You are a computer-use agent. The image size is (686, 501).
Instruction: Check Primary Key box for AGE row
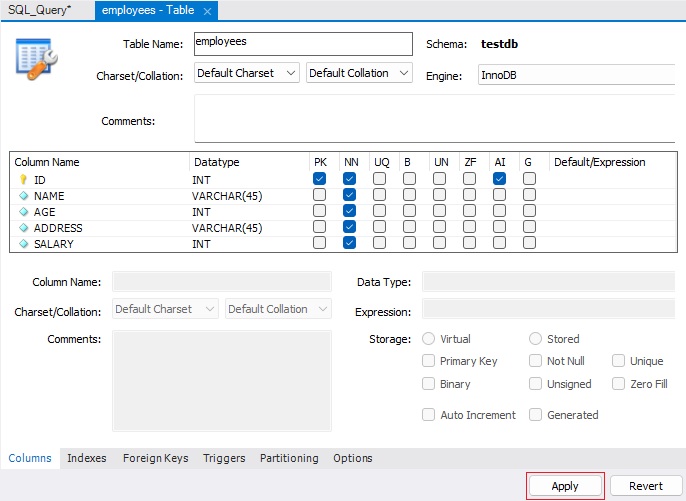tap(319, 212)
